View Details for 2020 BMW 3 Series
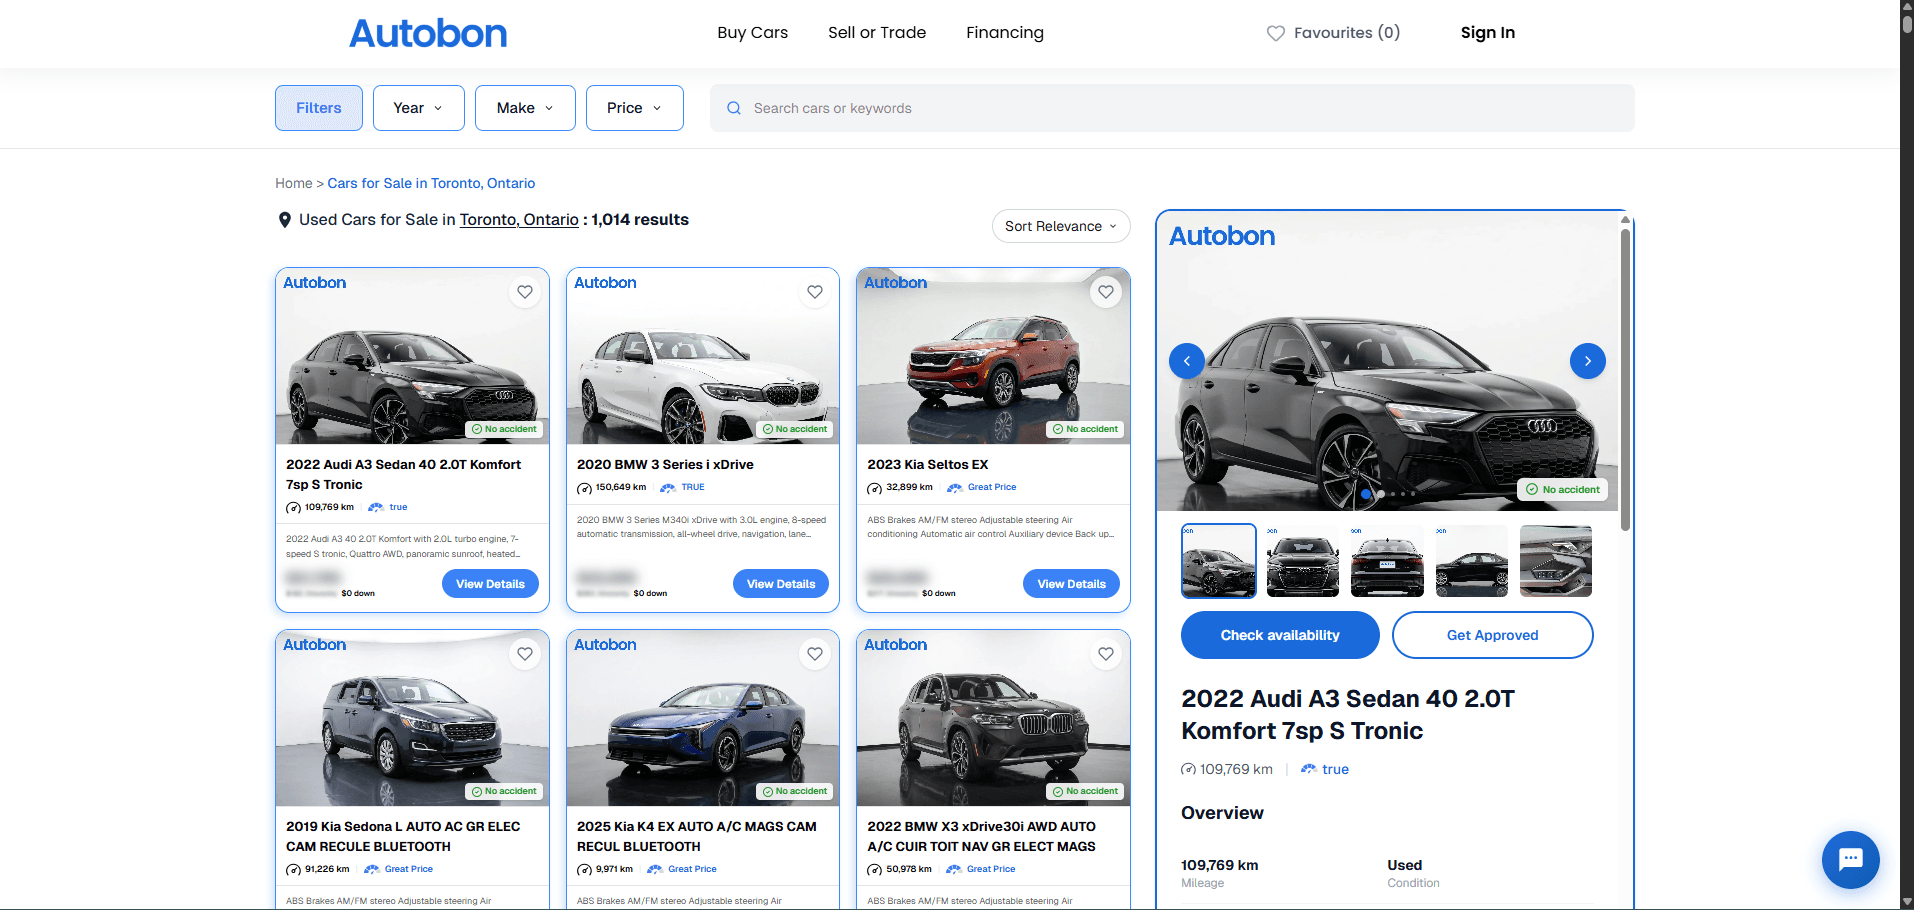The image size is (1914, 910). [781, 584]
